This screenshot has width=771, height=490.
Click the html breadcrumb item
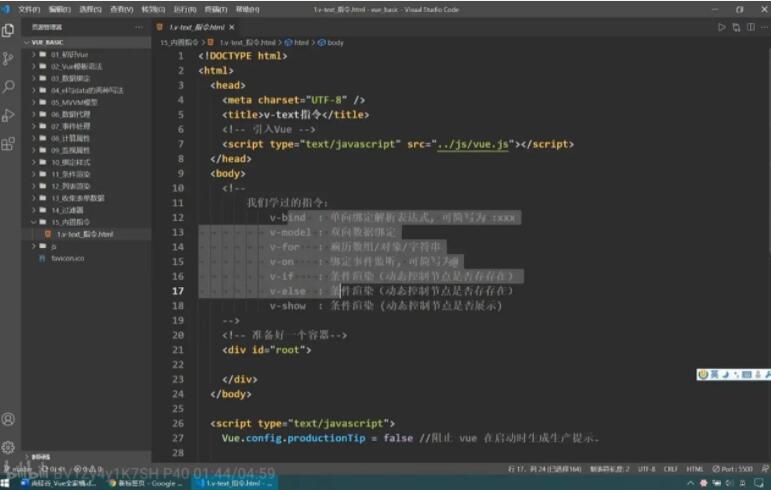297,43
